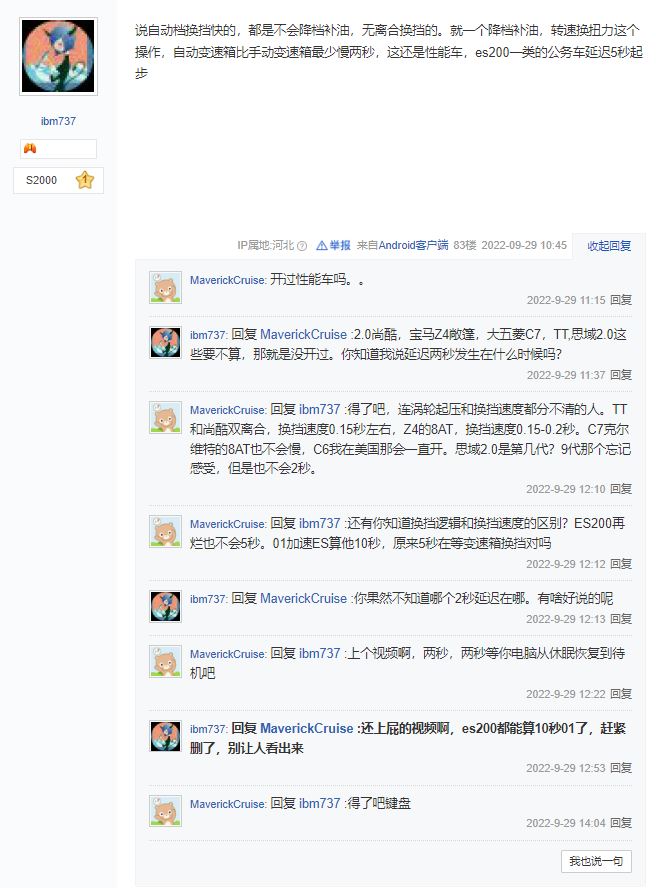Open the S2000 level badge
Image resolution: width=656 pixels, height=888 pixels.
click(x=58, y=180)
